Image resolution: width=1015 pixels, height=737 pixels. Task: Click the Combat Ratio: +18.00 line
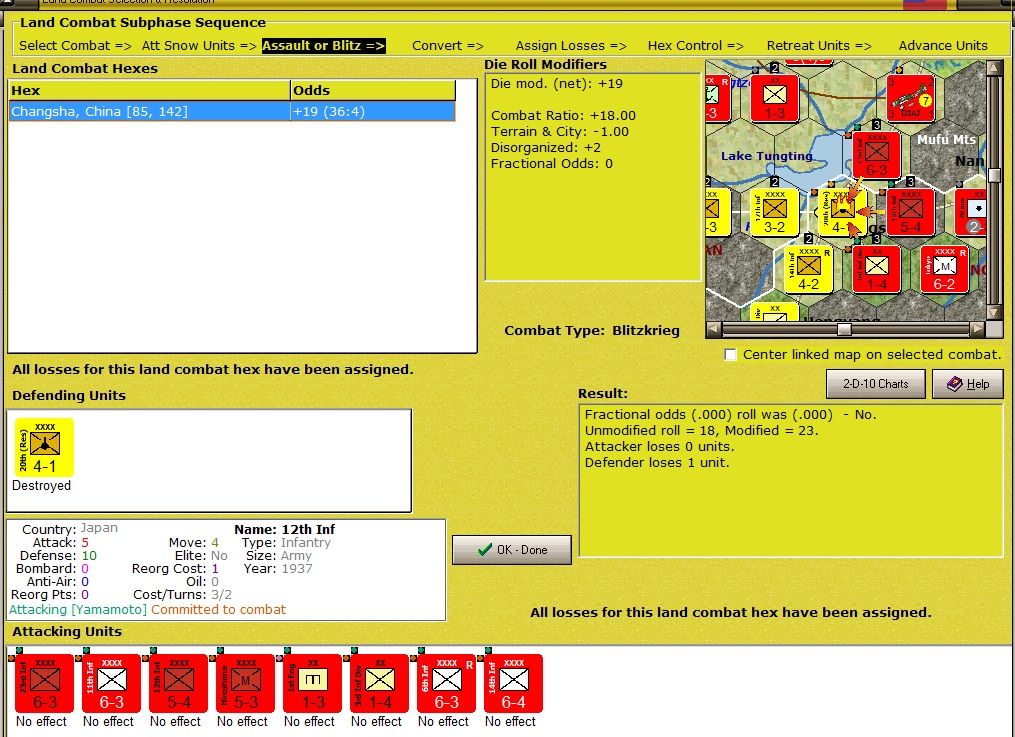(563, 116)
